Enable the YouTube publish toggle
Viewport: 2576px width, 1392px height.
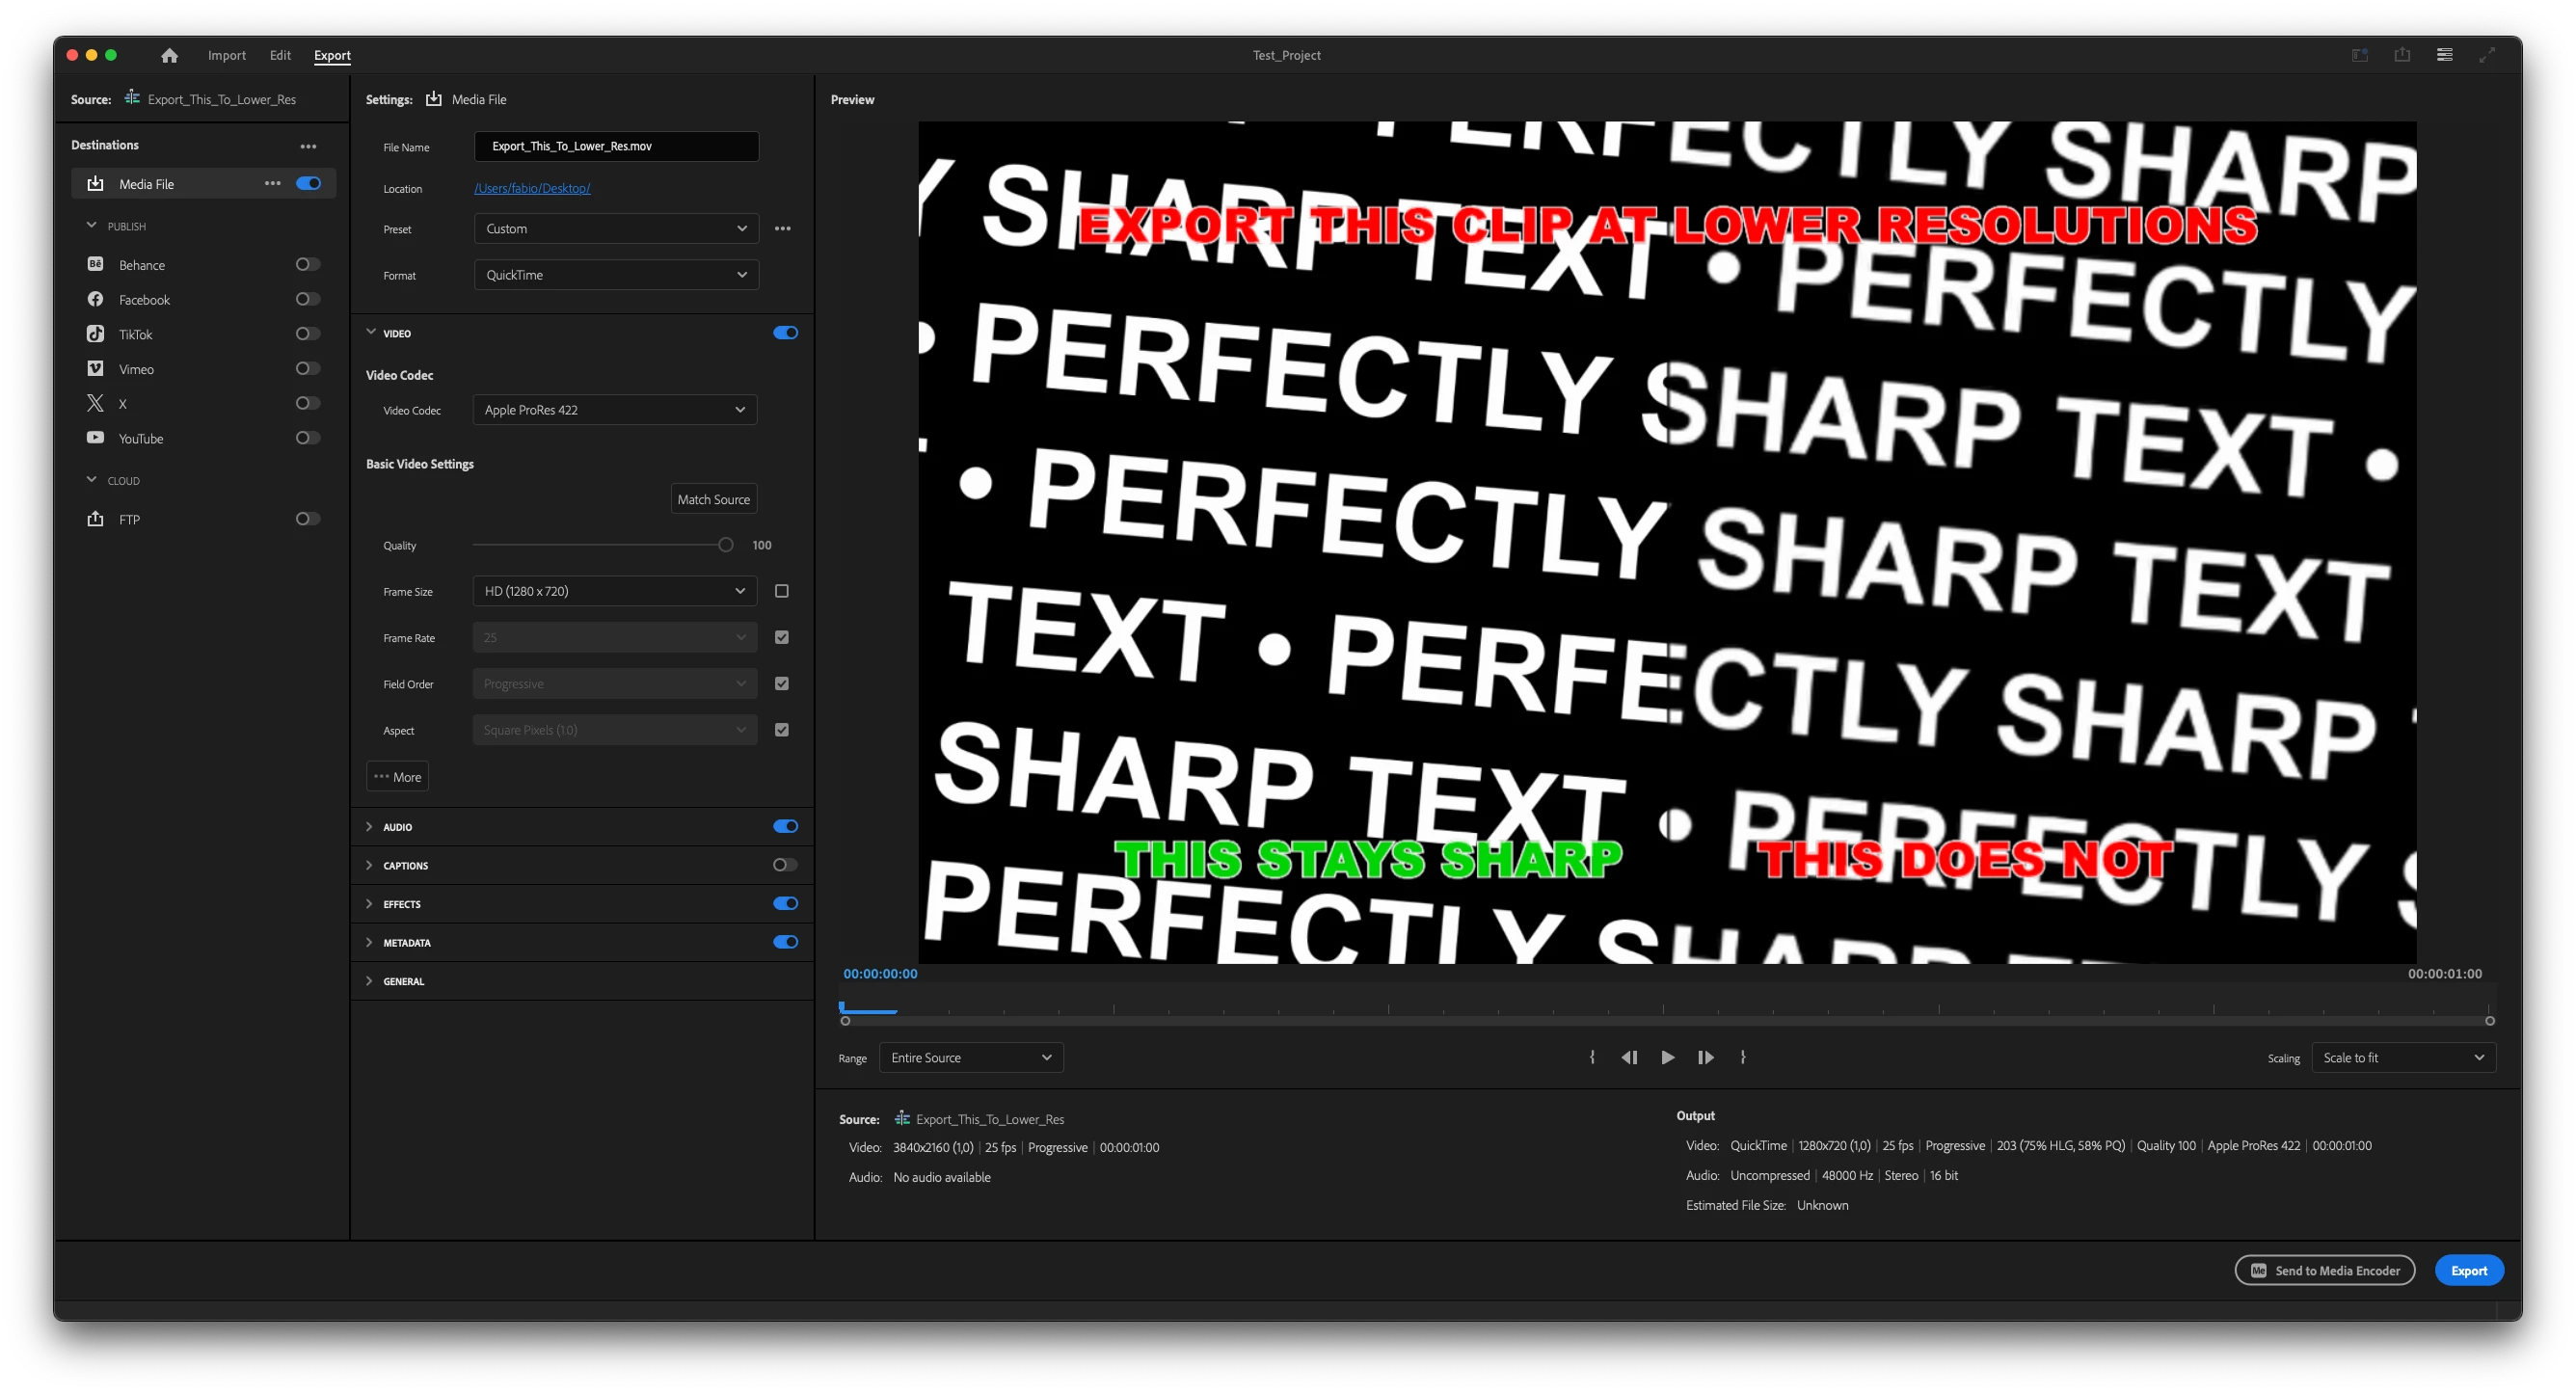tap(307, 438)
